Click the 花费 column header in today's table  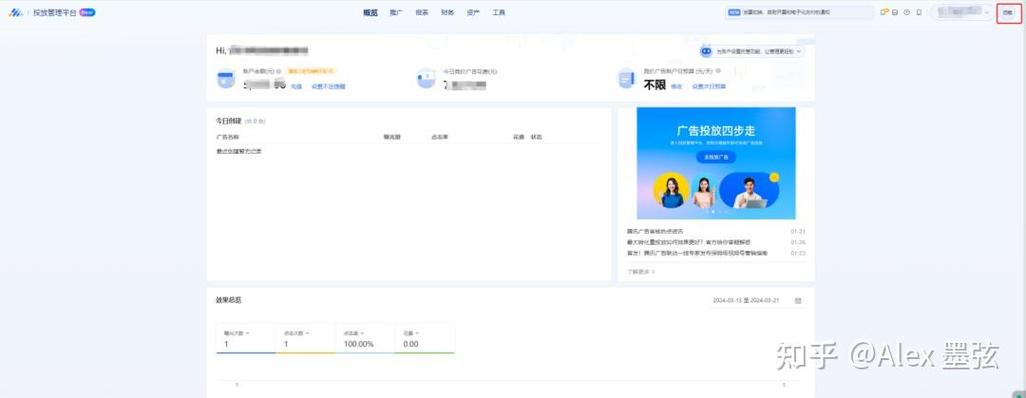click(519, 137)
